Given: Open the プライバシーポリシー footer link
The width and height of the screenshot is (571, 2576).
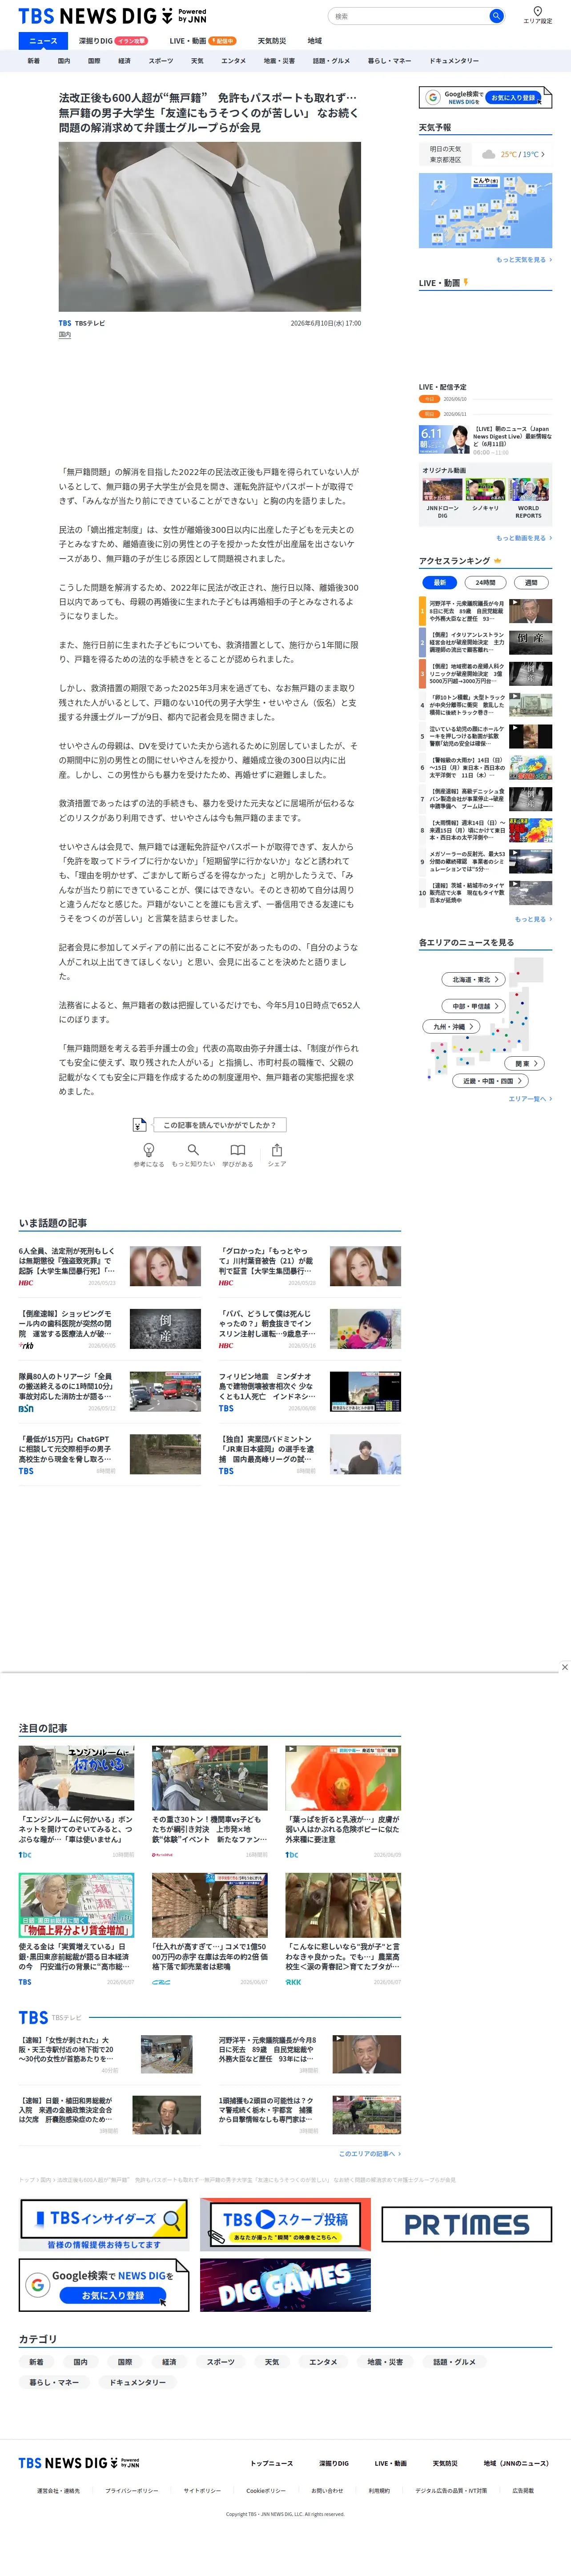Looking at the screenshot, I should [x=132, y=2491].
